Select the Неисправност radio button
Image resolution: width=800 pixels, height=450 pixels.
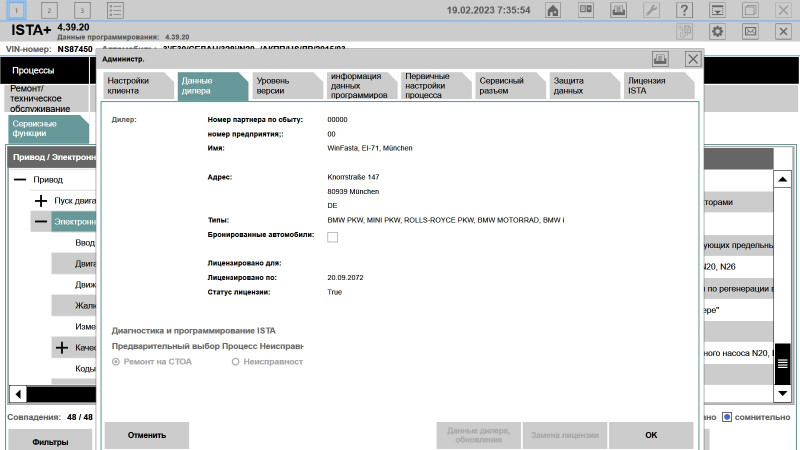pyautogui.click(x=236, y=361)
